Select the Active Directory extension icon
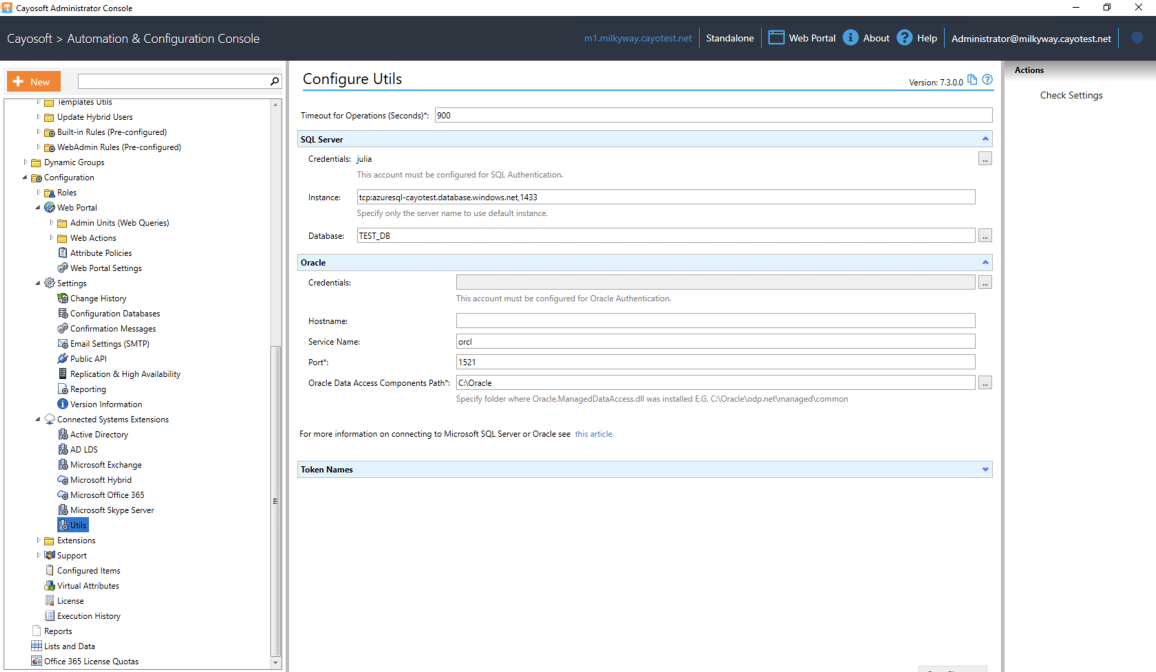This screenshot has width=1156, height=672. click(x=63, y=434)
